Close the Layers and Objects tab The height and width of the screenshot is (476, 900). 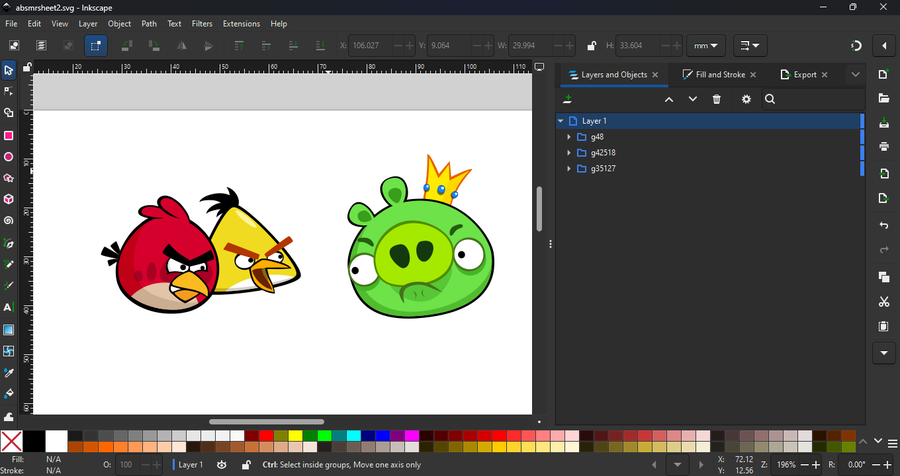(x=655, y=75)
